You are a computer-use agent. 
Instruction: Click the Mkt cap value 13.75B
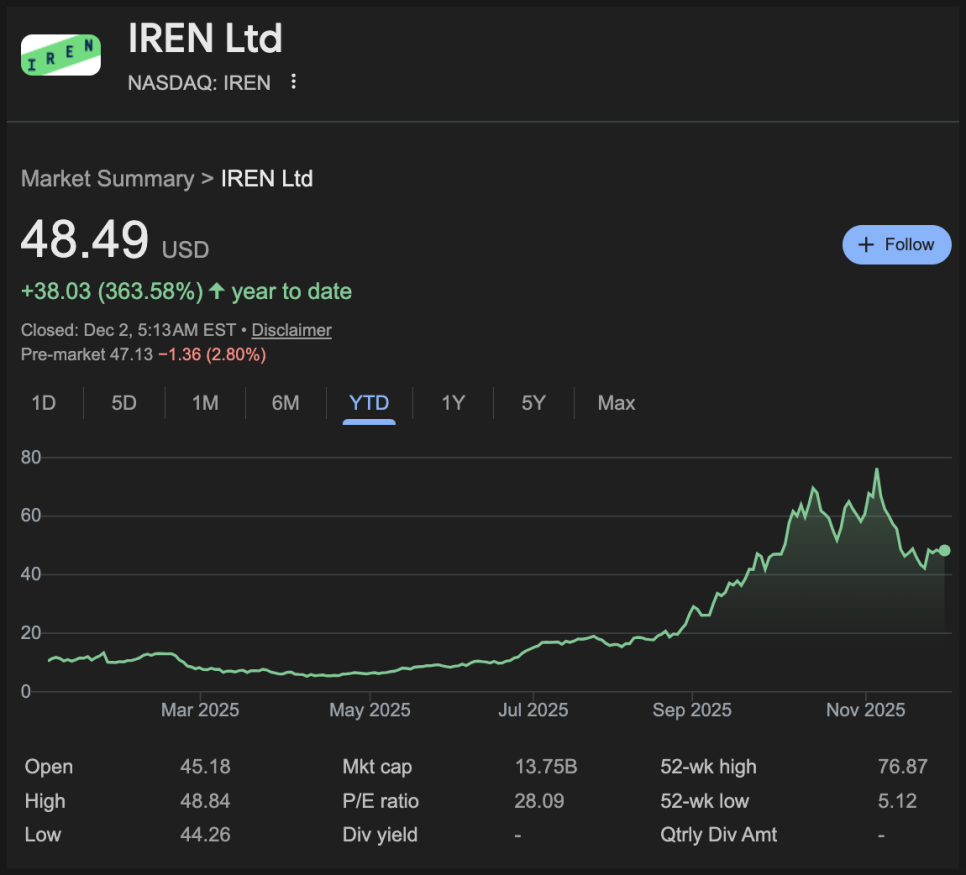[x=545, y=767]
